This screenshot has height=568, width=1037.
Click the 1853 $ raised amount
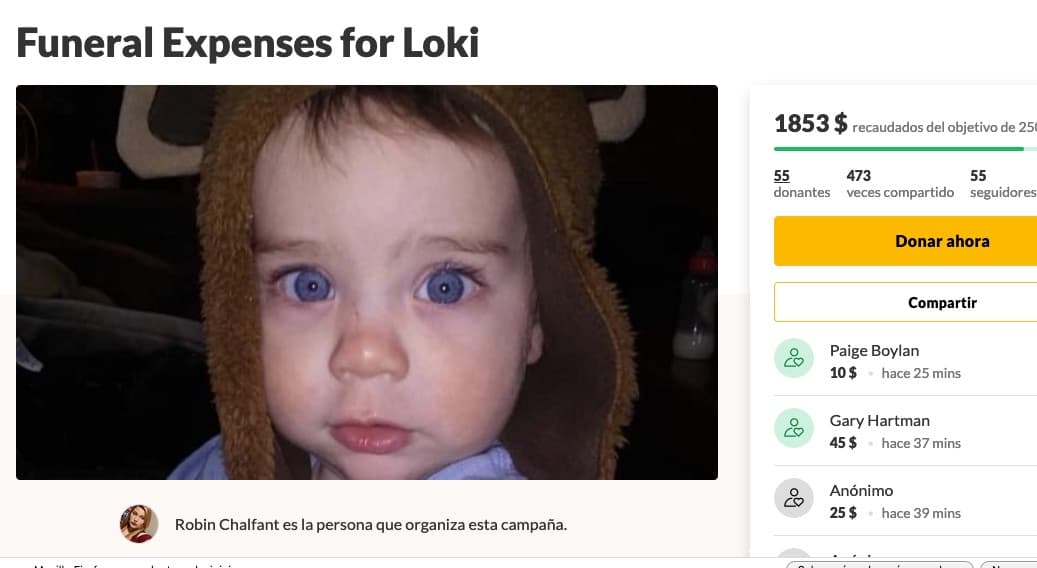pos(810,124)
